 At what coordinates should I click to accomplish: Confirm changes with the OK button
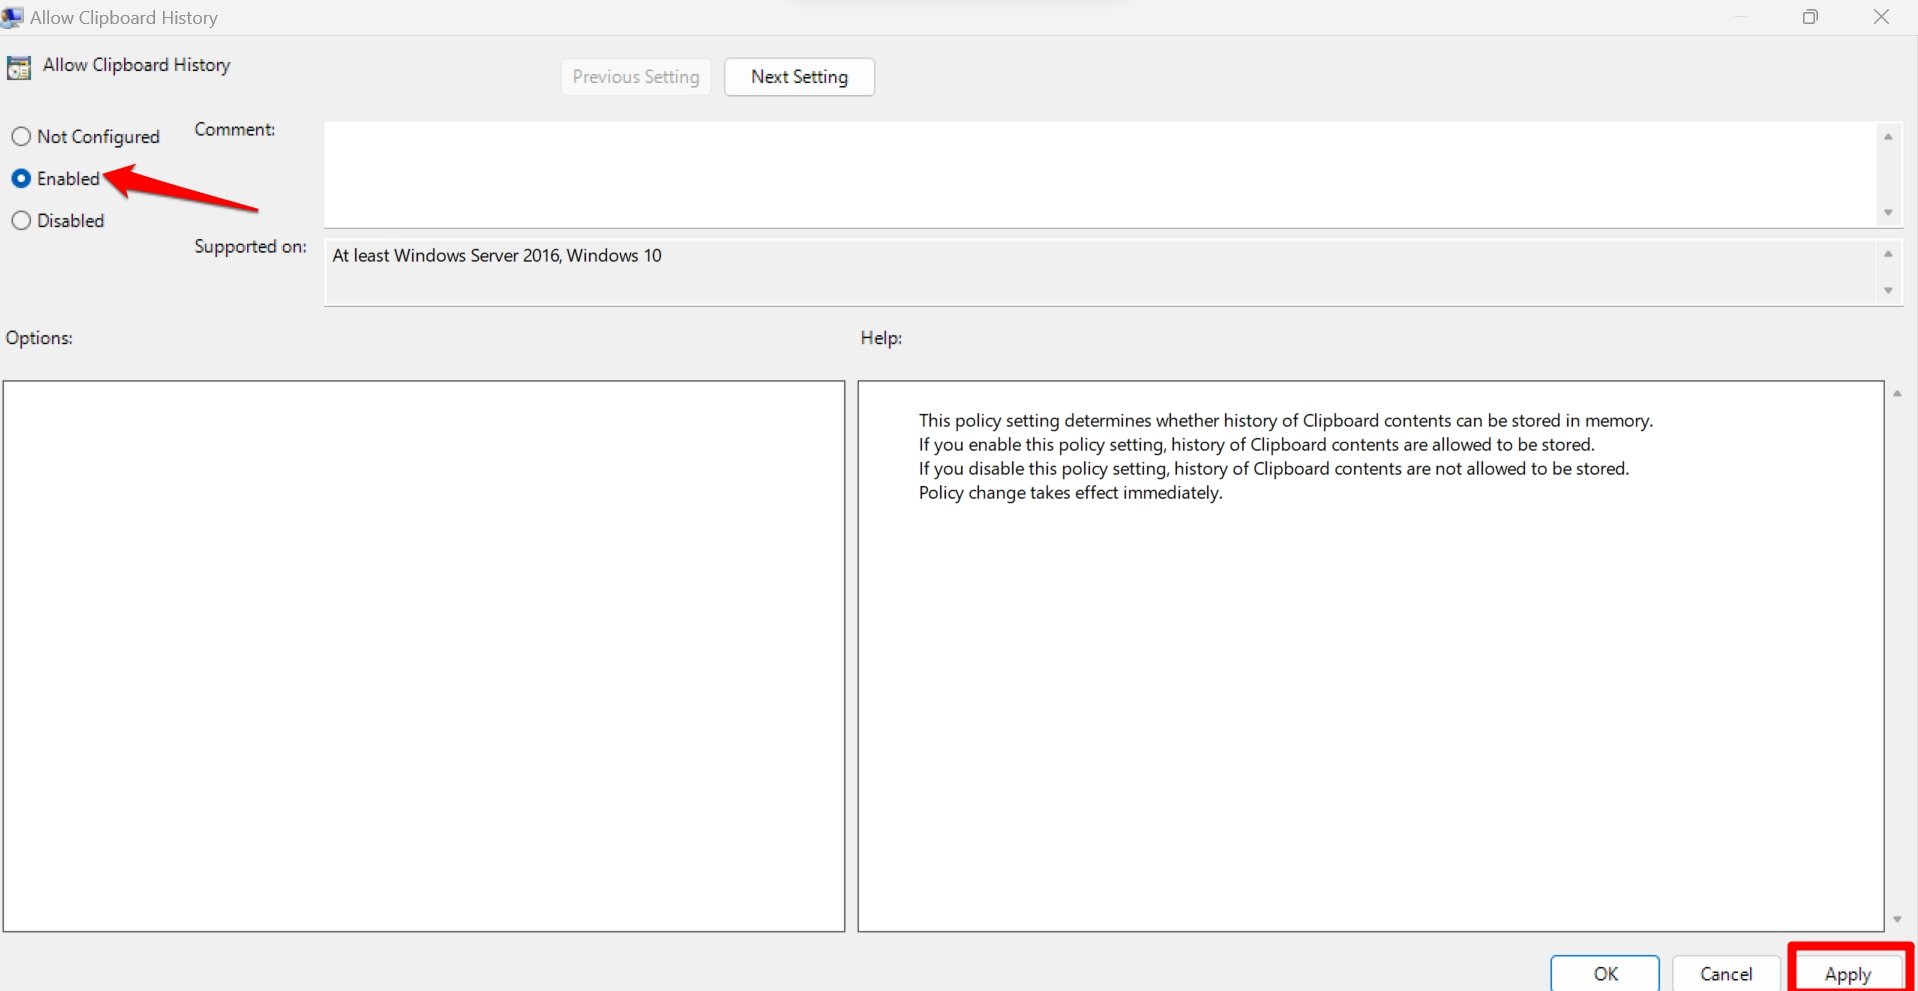click(x=1605, y=973)
